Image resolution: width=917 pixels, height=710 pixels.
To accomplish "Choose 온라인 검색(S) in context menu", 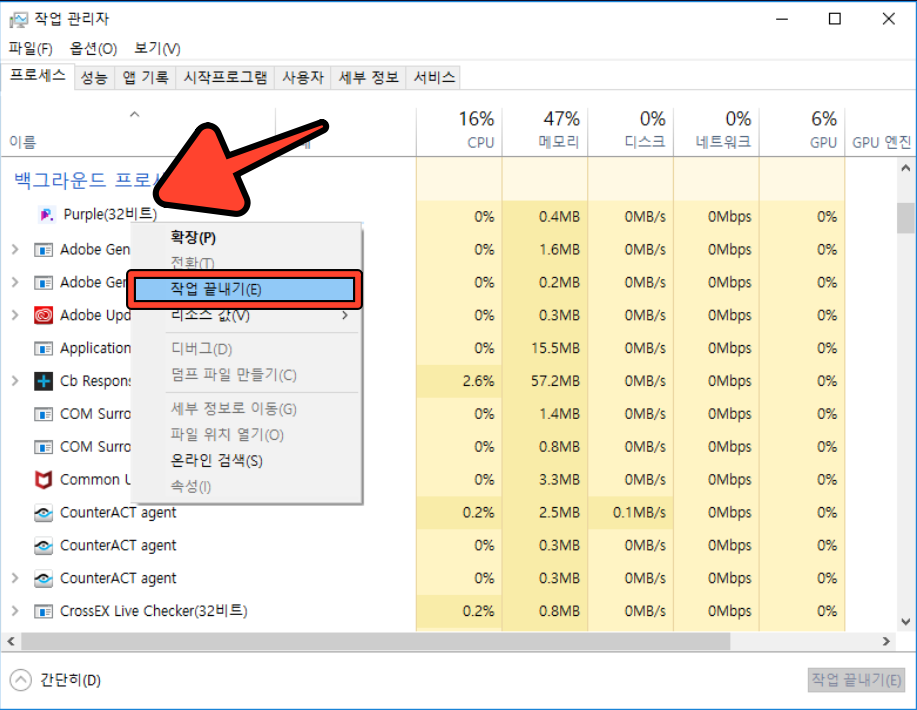I will (246, 461).
